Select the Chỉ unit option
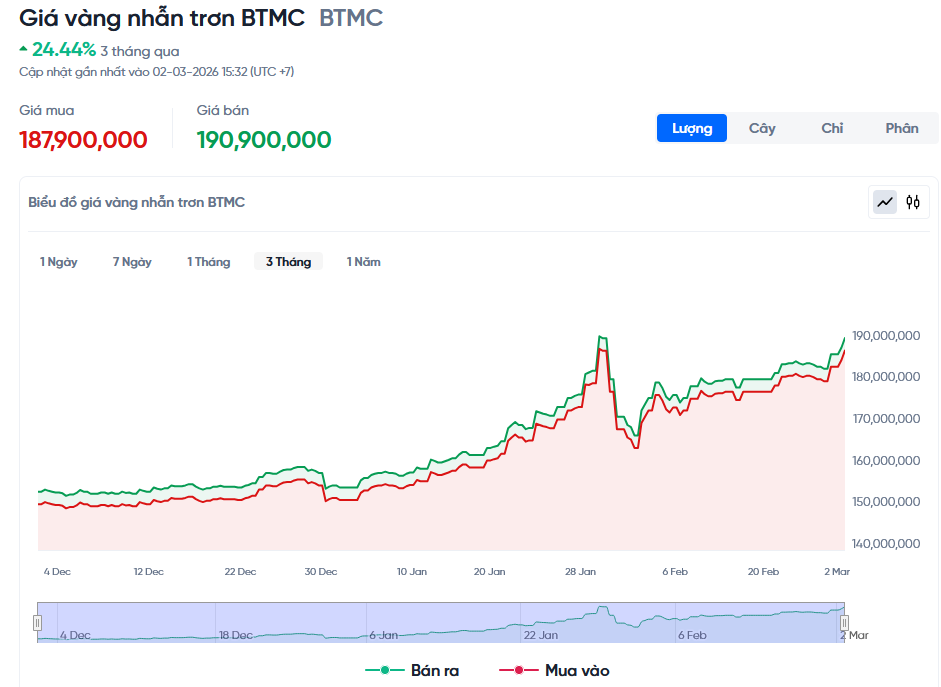This screenshot has width=941, height=687. (x=832, y=128)
